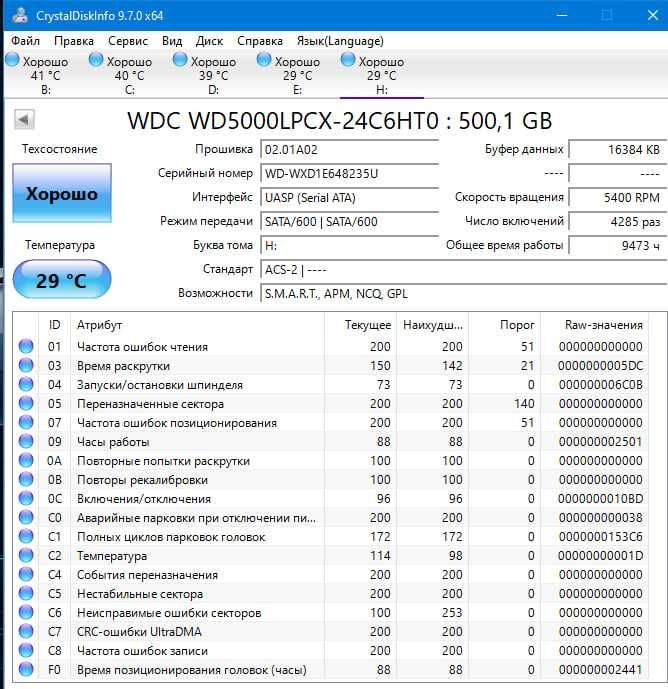This screenshot has height=689, width=668.
Task: Click status orb for attribute 03
Action: coord(26,365)
